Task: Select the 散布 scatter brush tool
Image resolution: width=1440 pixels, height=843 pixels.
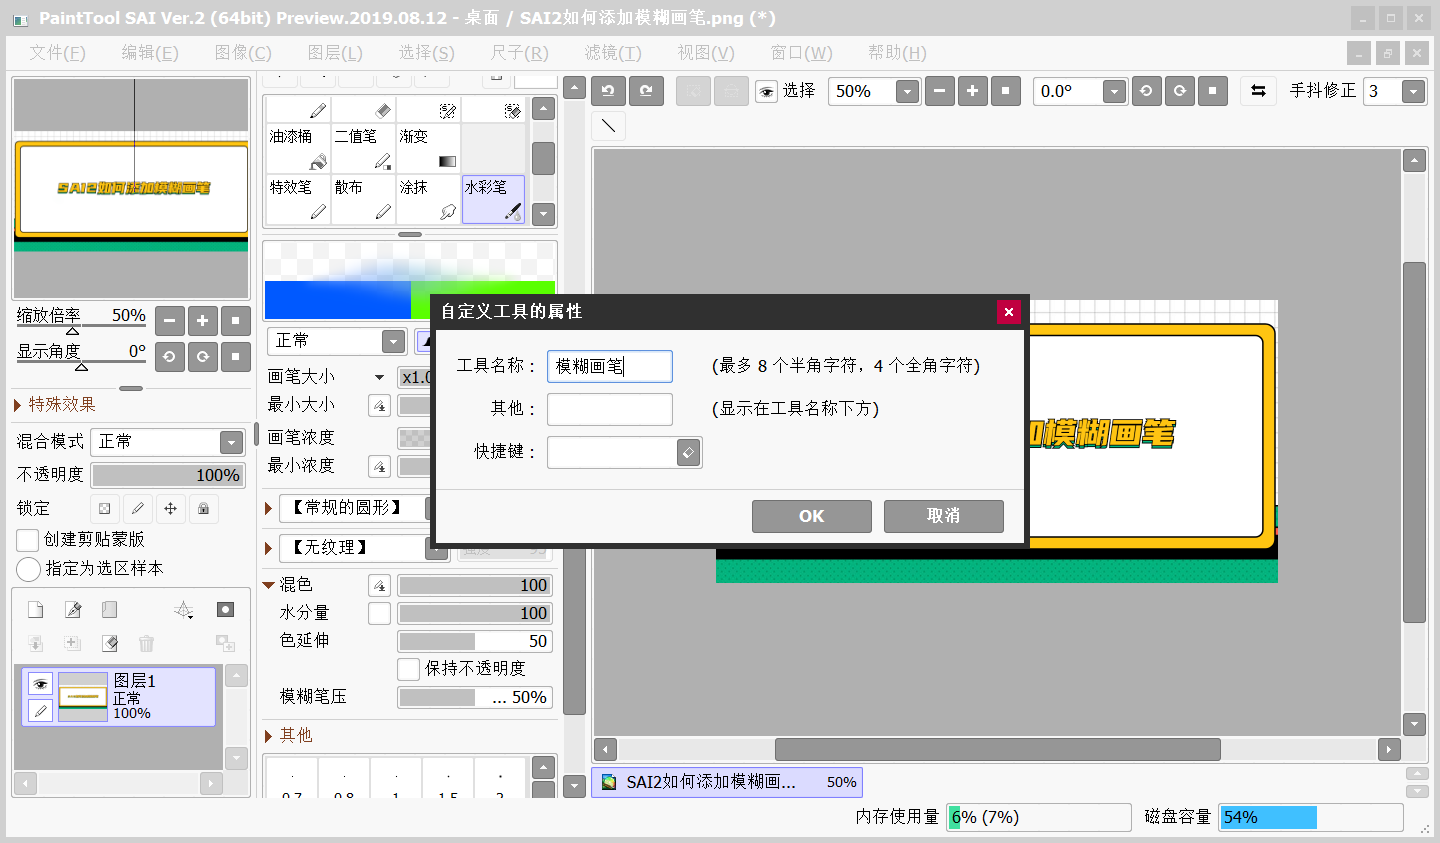Action: pyautogui.click(x=363, y=199)
